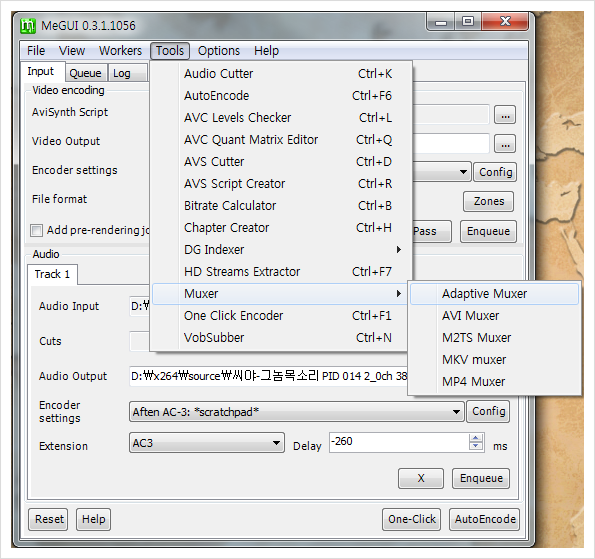595x559 pixels.
Task: Select AVI Muxer
Action: [x=494, y=316]
